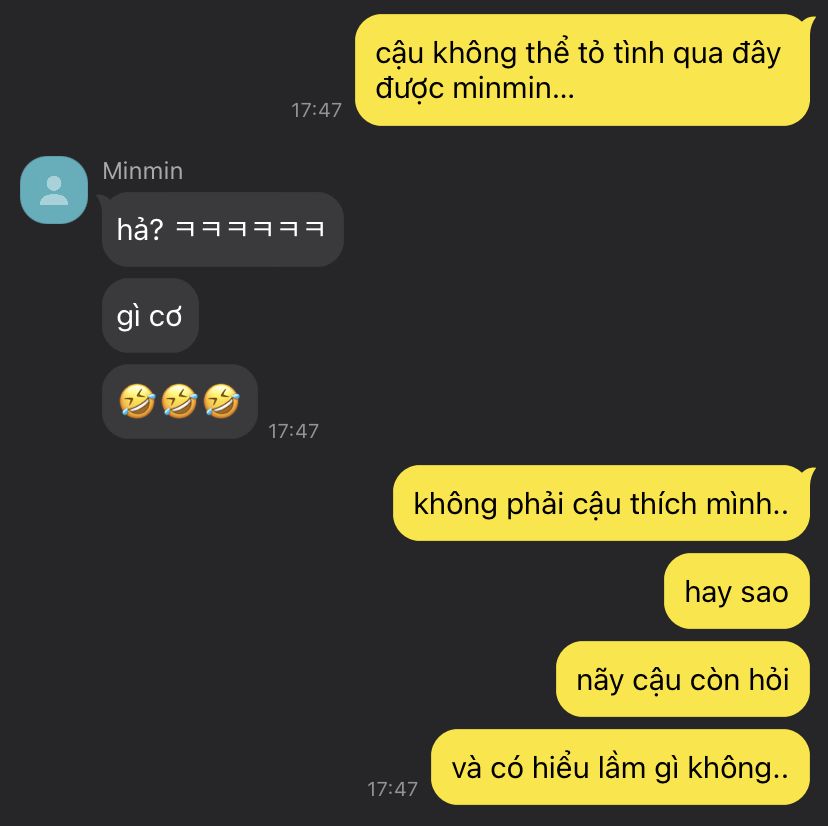Select the 'không phải cậu thích mình..' bubble
Image resolution: width=828 pixels, height=826 pixels.
pyautogui.click(x=601, y=503)
